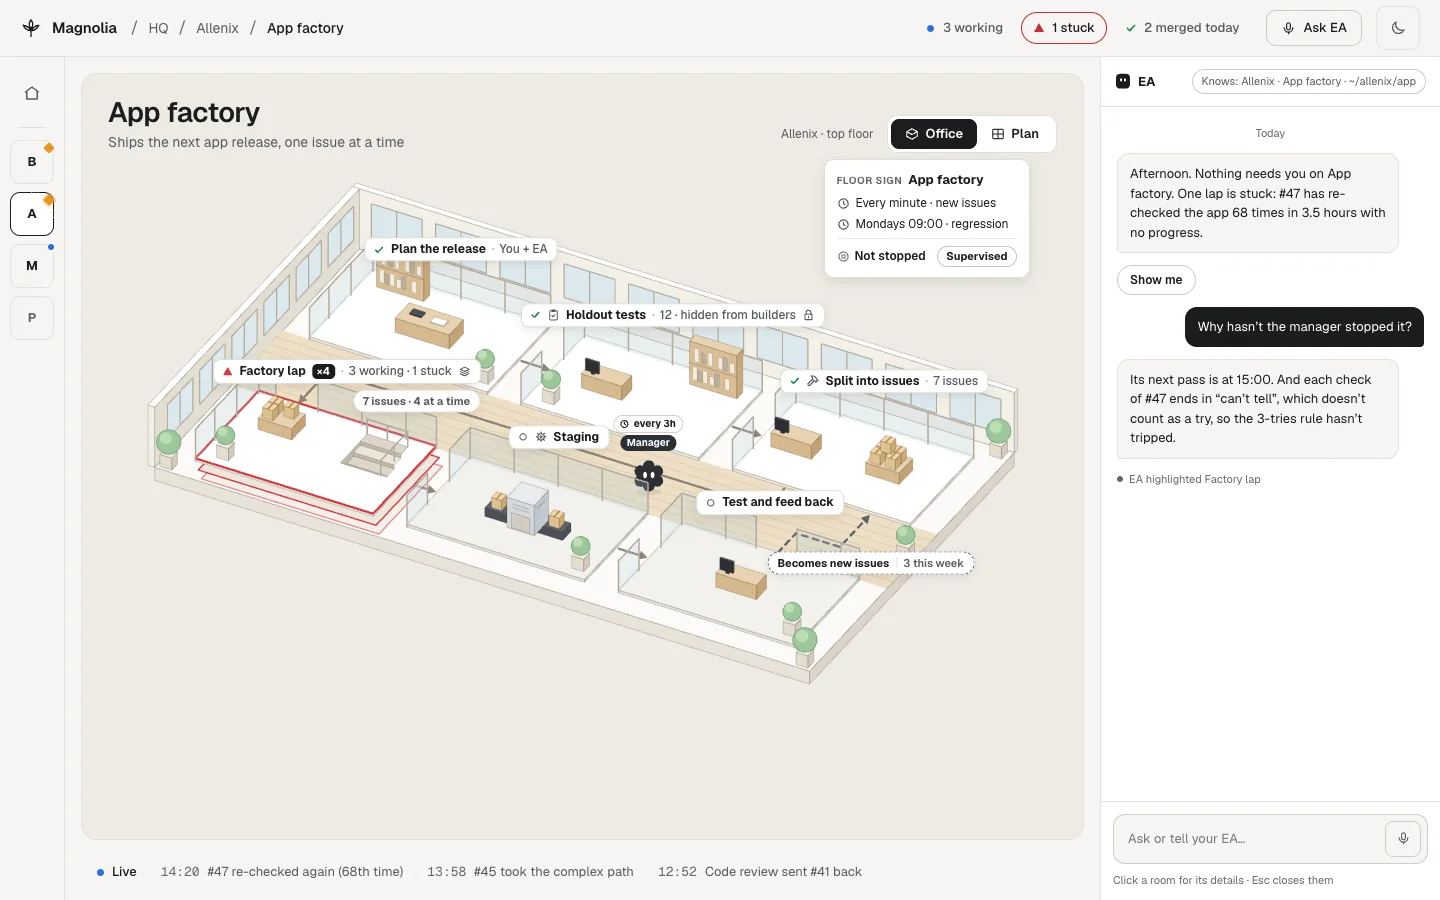Open the Test and feed back room
1440x900 pixels.
[x=769, y=502]
